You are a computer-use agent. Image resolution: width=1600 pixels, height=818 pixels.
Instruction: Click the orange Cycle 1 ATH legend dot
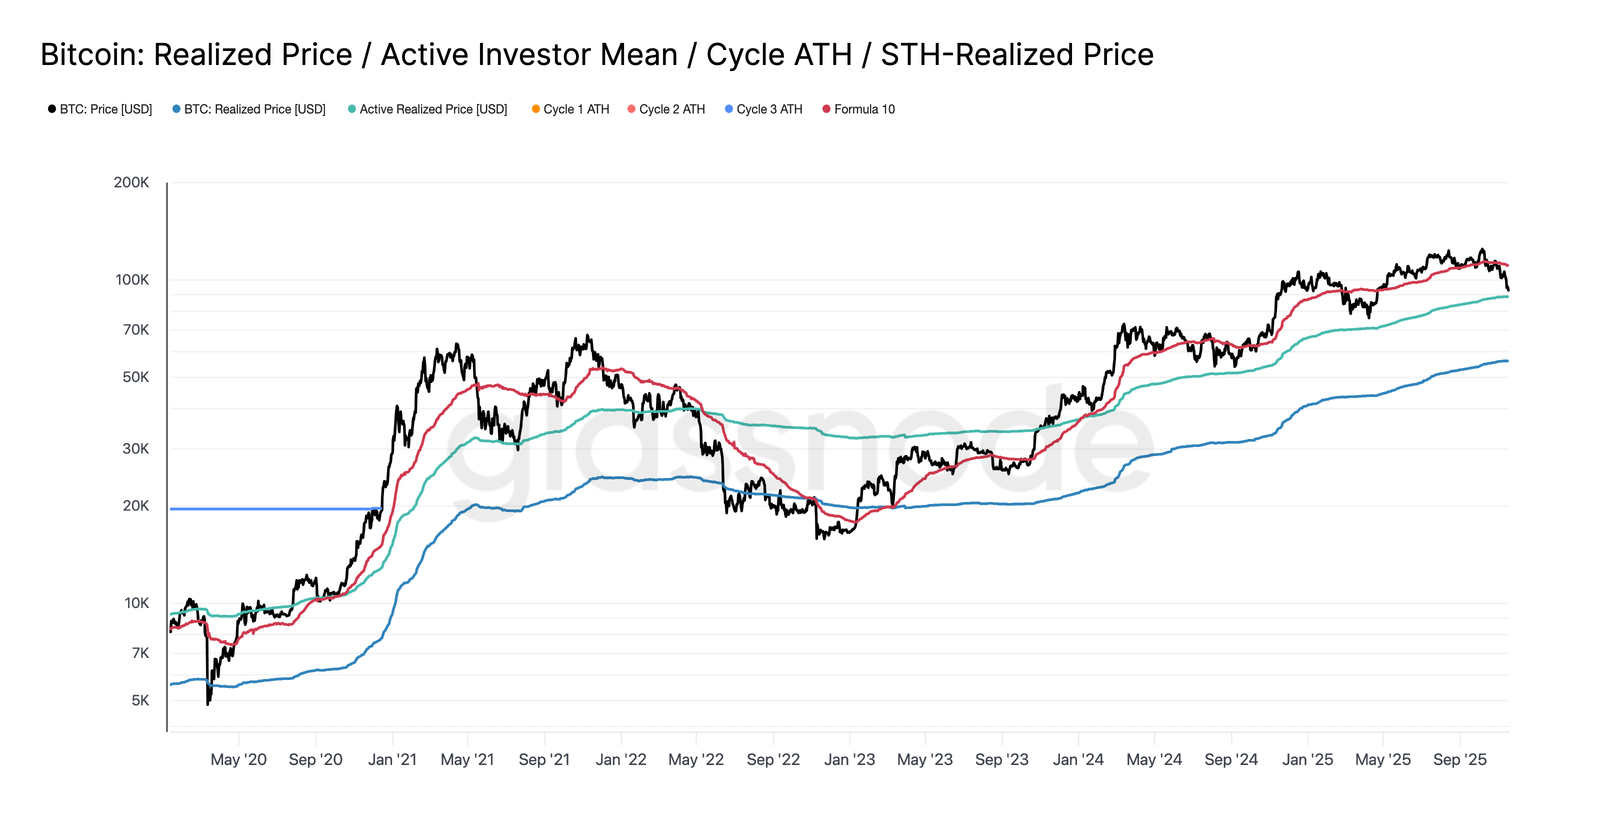536,109
